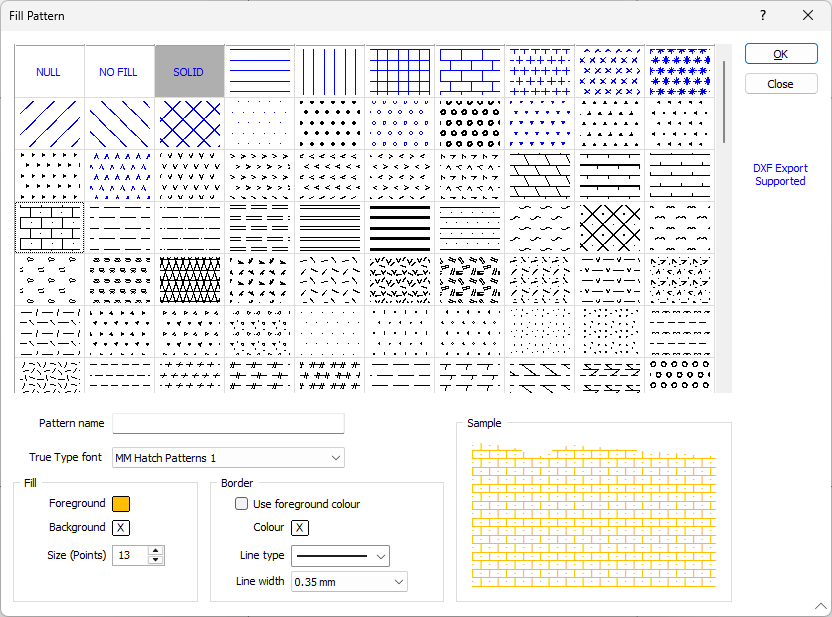Decrease Size points with down arrow
Viewport: 832px width, 617px height.
(x=155, y=560)
